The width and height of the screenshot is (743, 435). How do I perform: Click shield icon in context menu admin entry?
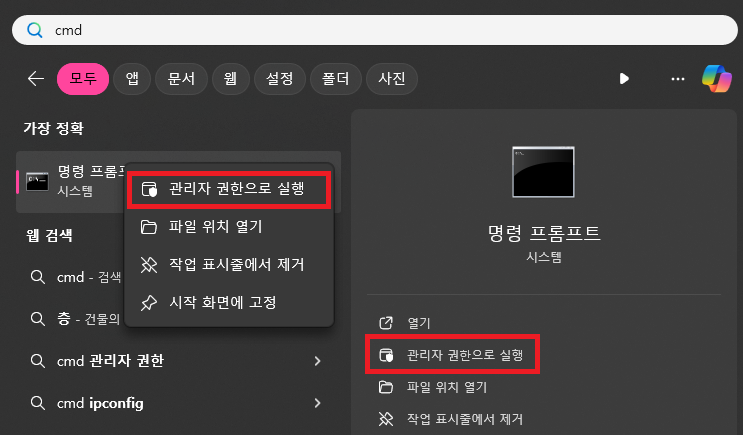click(149, 189)
